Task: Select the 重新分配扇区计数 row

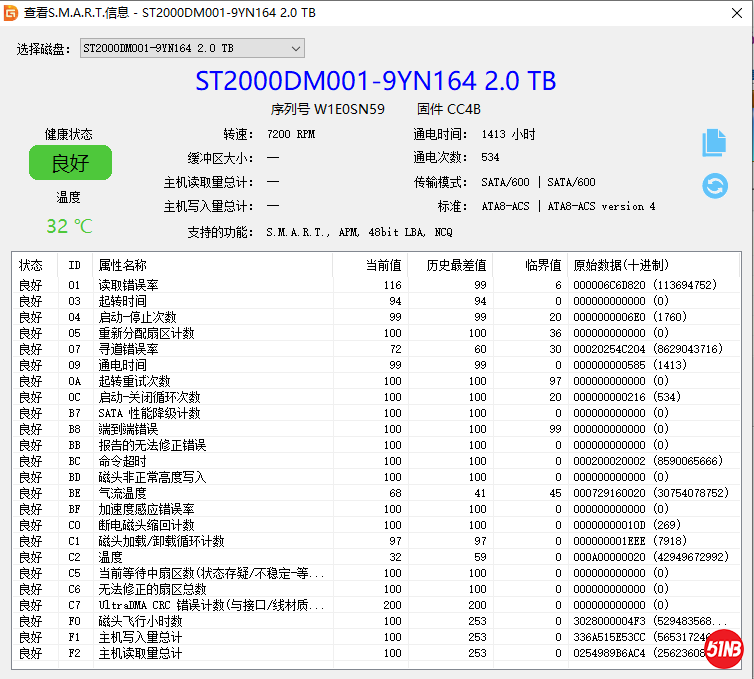Action: tap(146, 333)
